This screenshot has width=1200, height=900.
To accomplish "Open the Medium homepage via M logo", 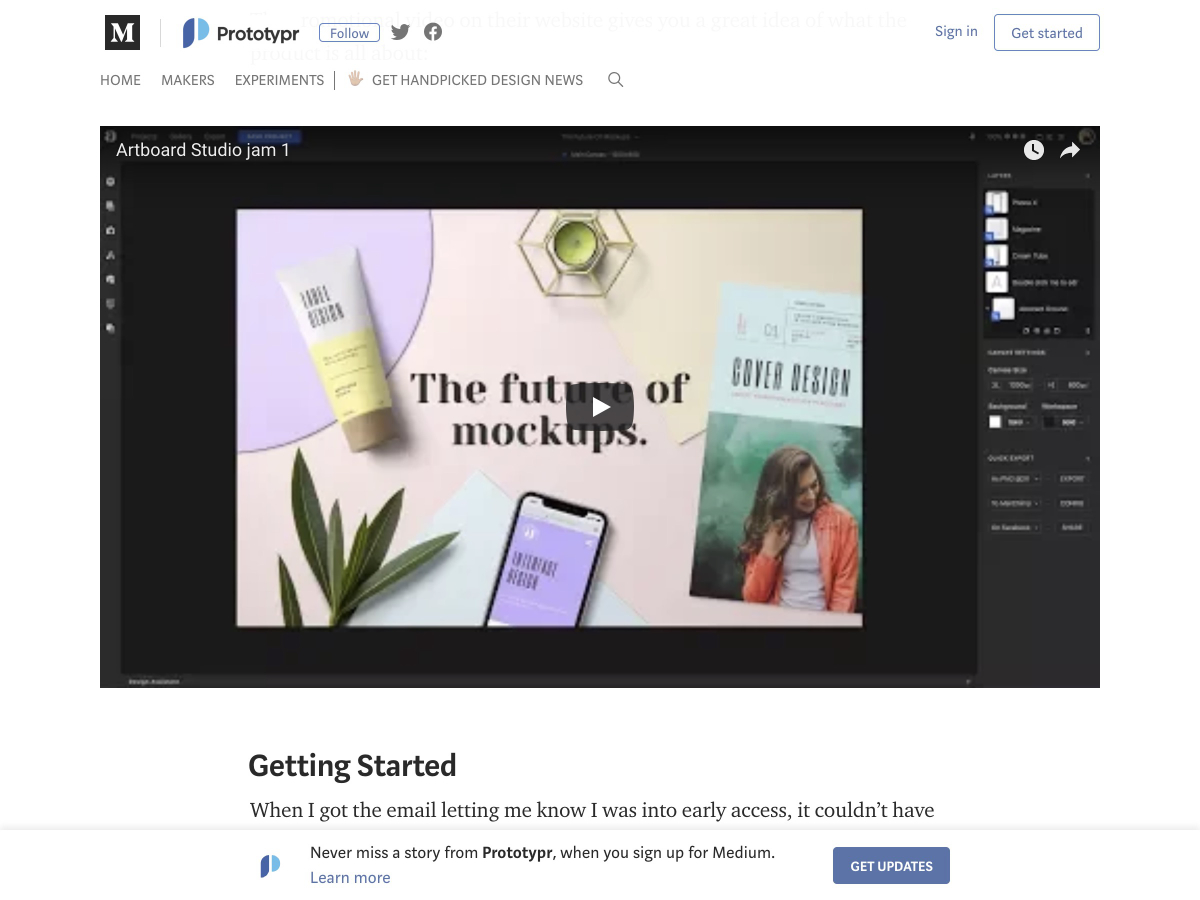I will click(x=122, y=33).
